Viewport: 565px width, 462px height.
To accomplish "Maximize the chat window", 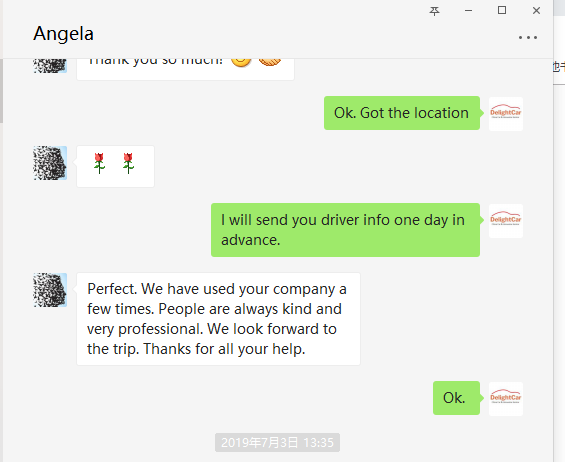I will [x=502, y=10].
